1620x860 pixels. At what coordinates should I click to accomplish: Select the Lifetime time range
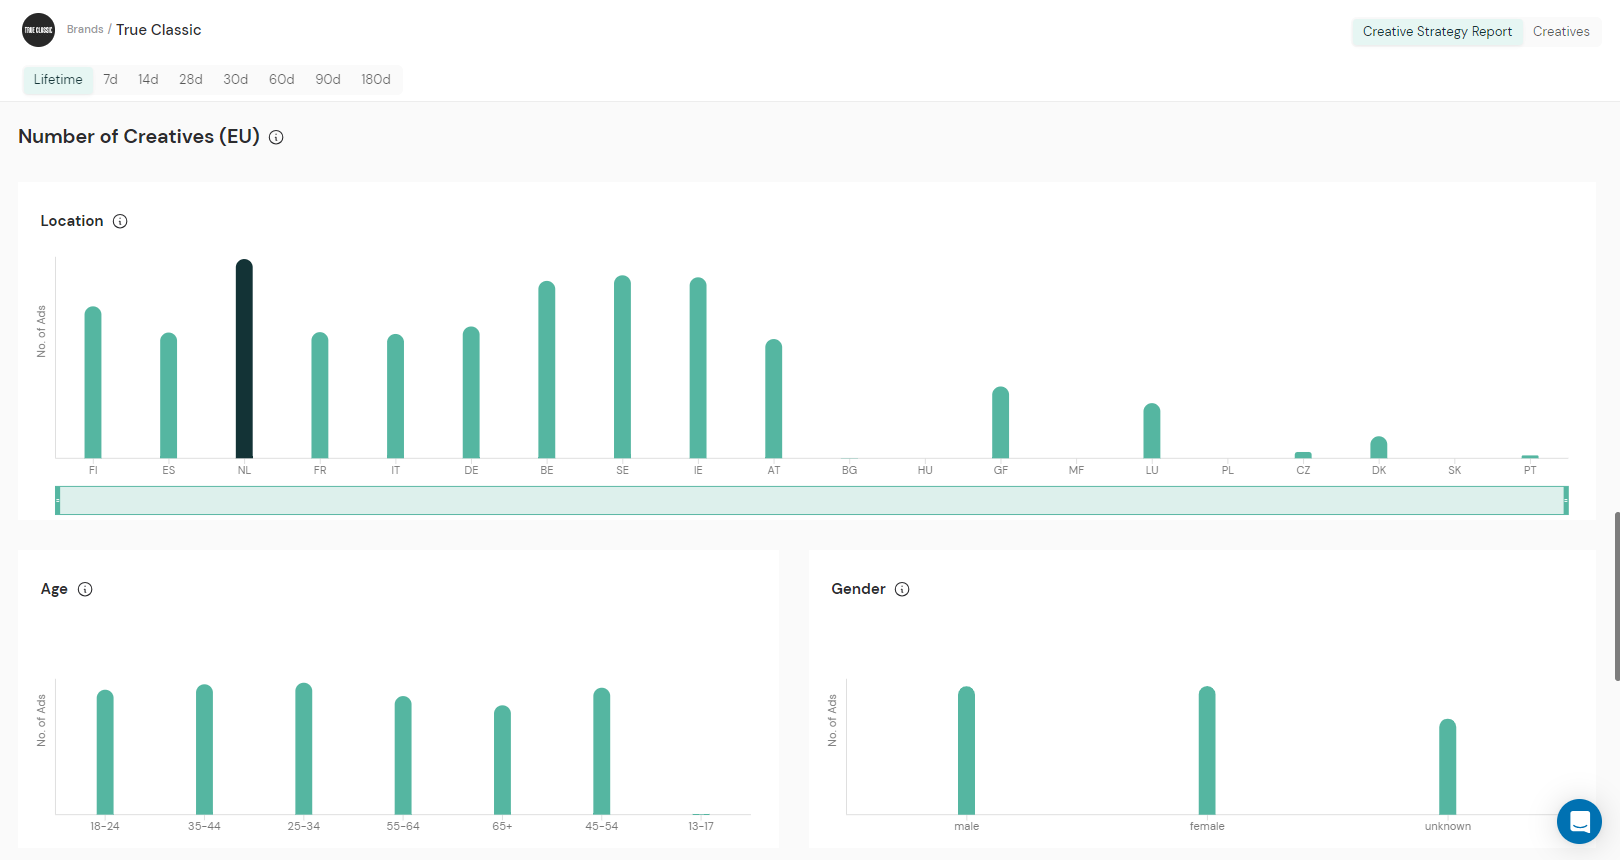pos(58,80)
